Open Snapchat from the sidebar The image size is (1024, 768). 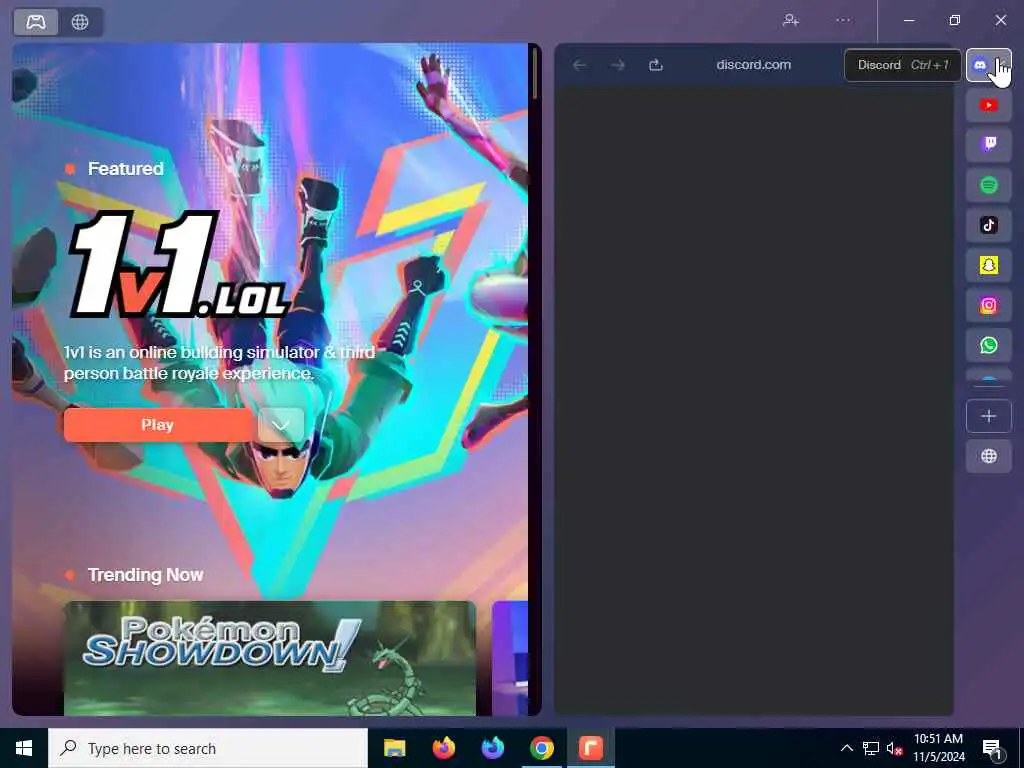point(989,265)
